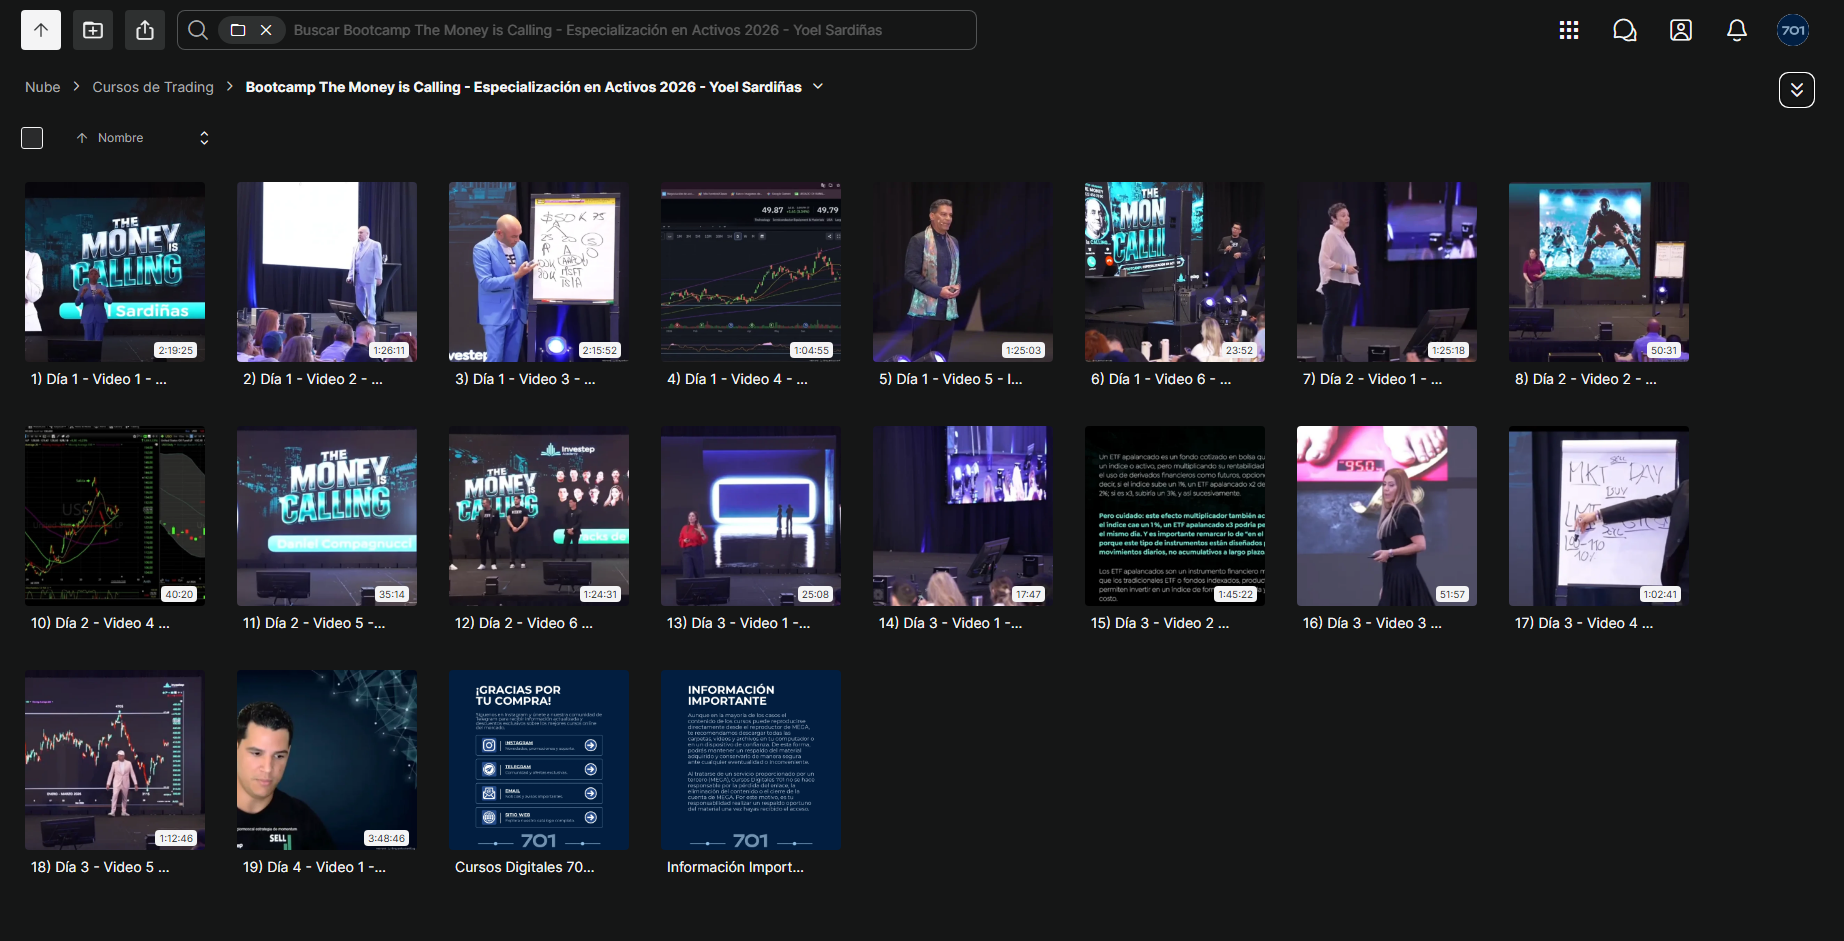Go to Nube breadcrumb

click(x=43, y=87)
